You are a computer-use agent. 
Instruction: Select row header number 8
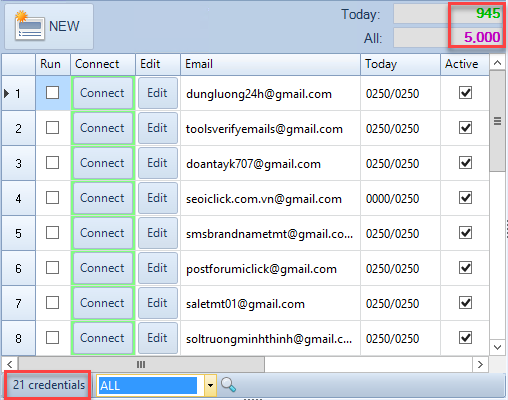pyautogui.click(x=18, y=338)
